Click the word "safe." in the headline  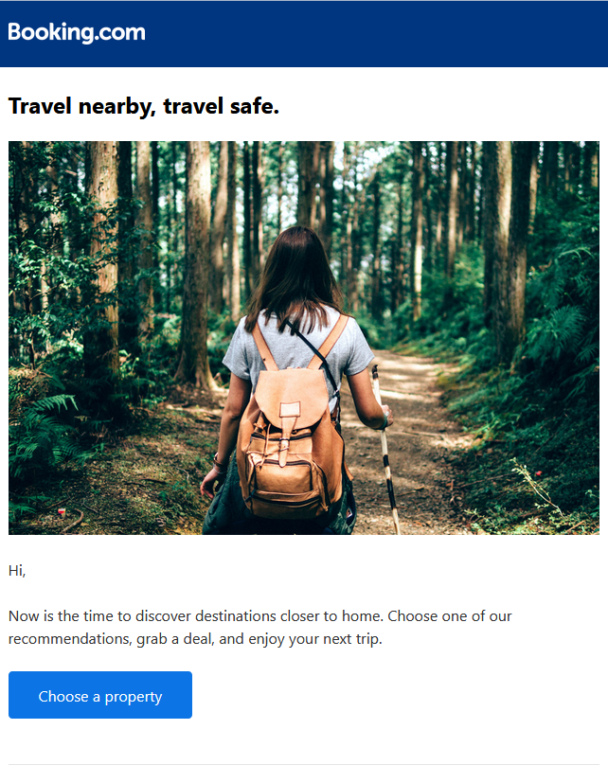254,105
